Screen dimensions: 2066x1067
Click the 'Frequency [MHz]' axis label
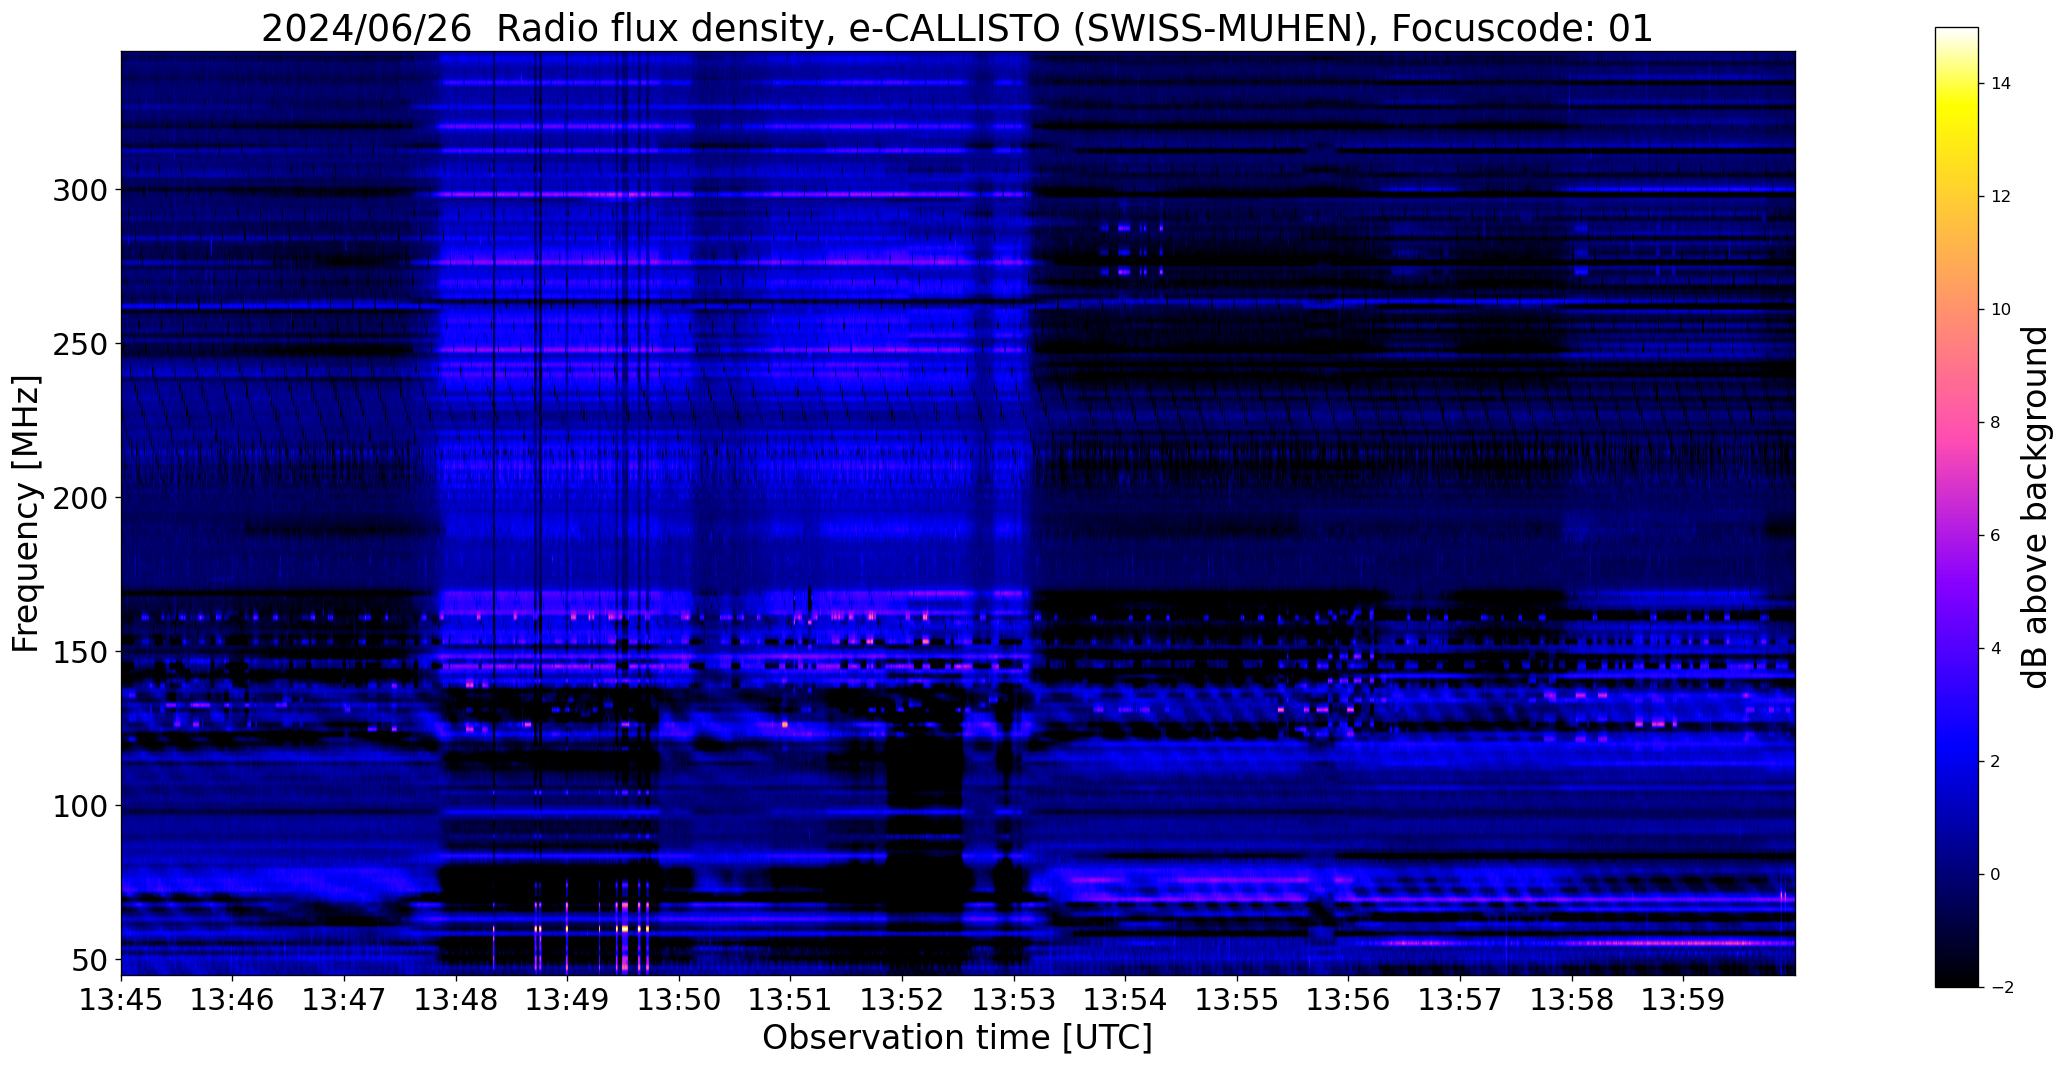click(x=26, y=514)
